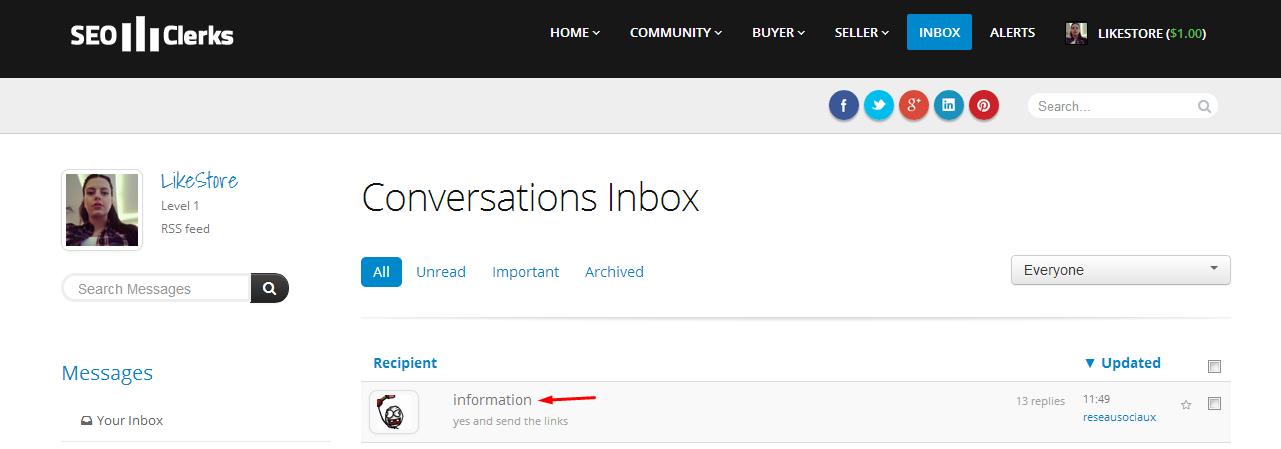This screenshot has width=1281, height=449.
Task: Click the Messages sidebar heading
Action: coord(107,373)
